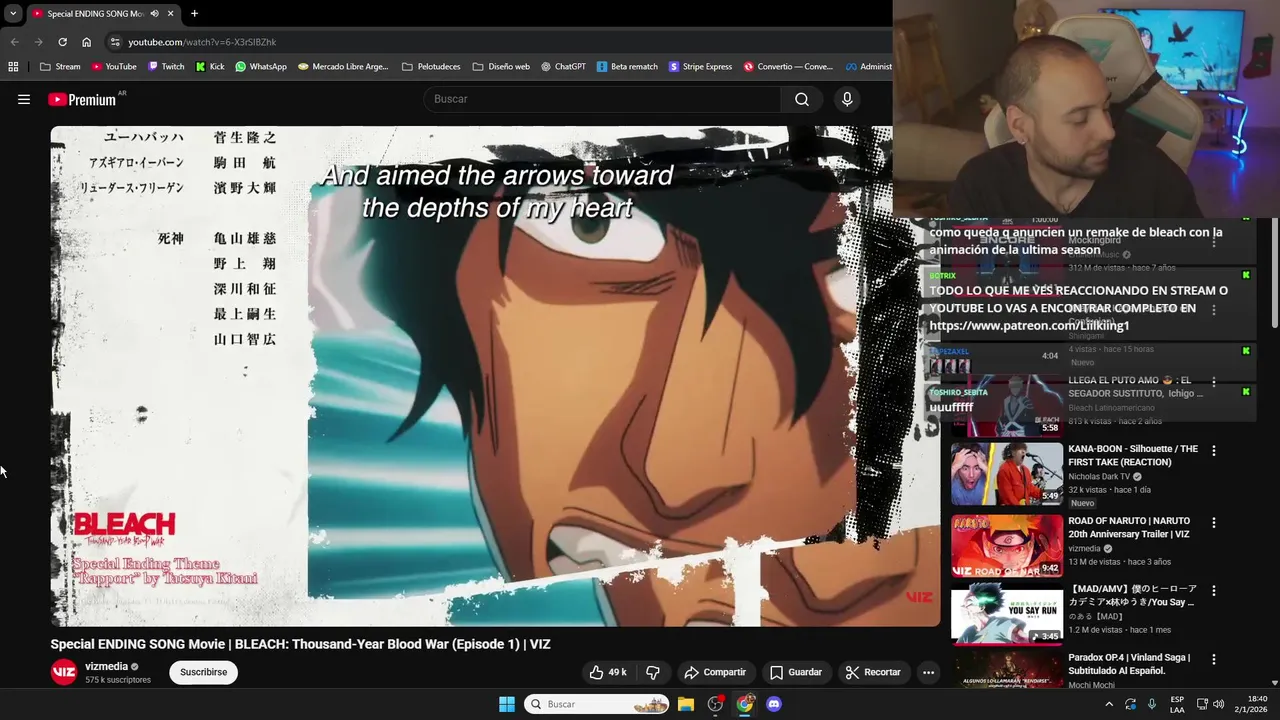Open the Kick bookmark

tap(210, 67)
